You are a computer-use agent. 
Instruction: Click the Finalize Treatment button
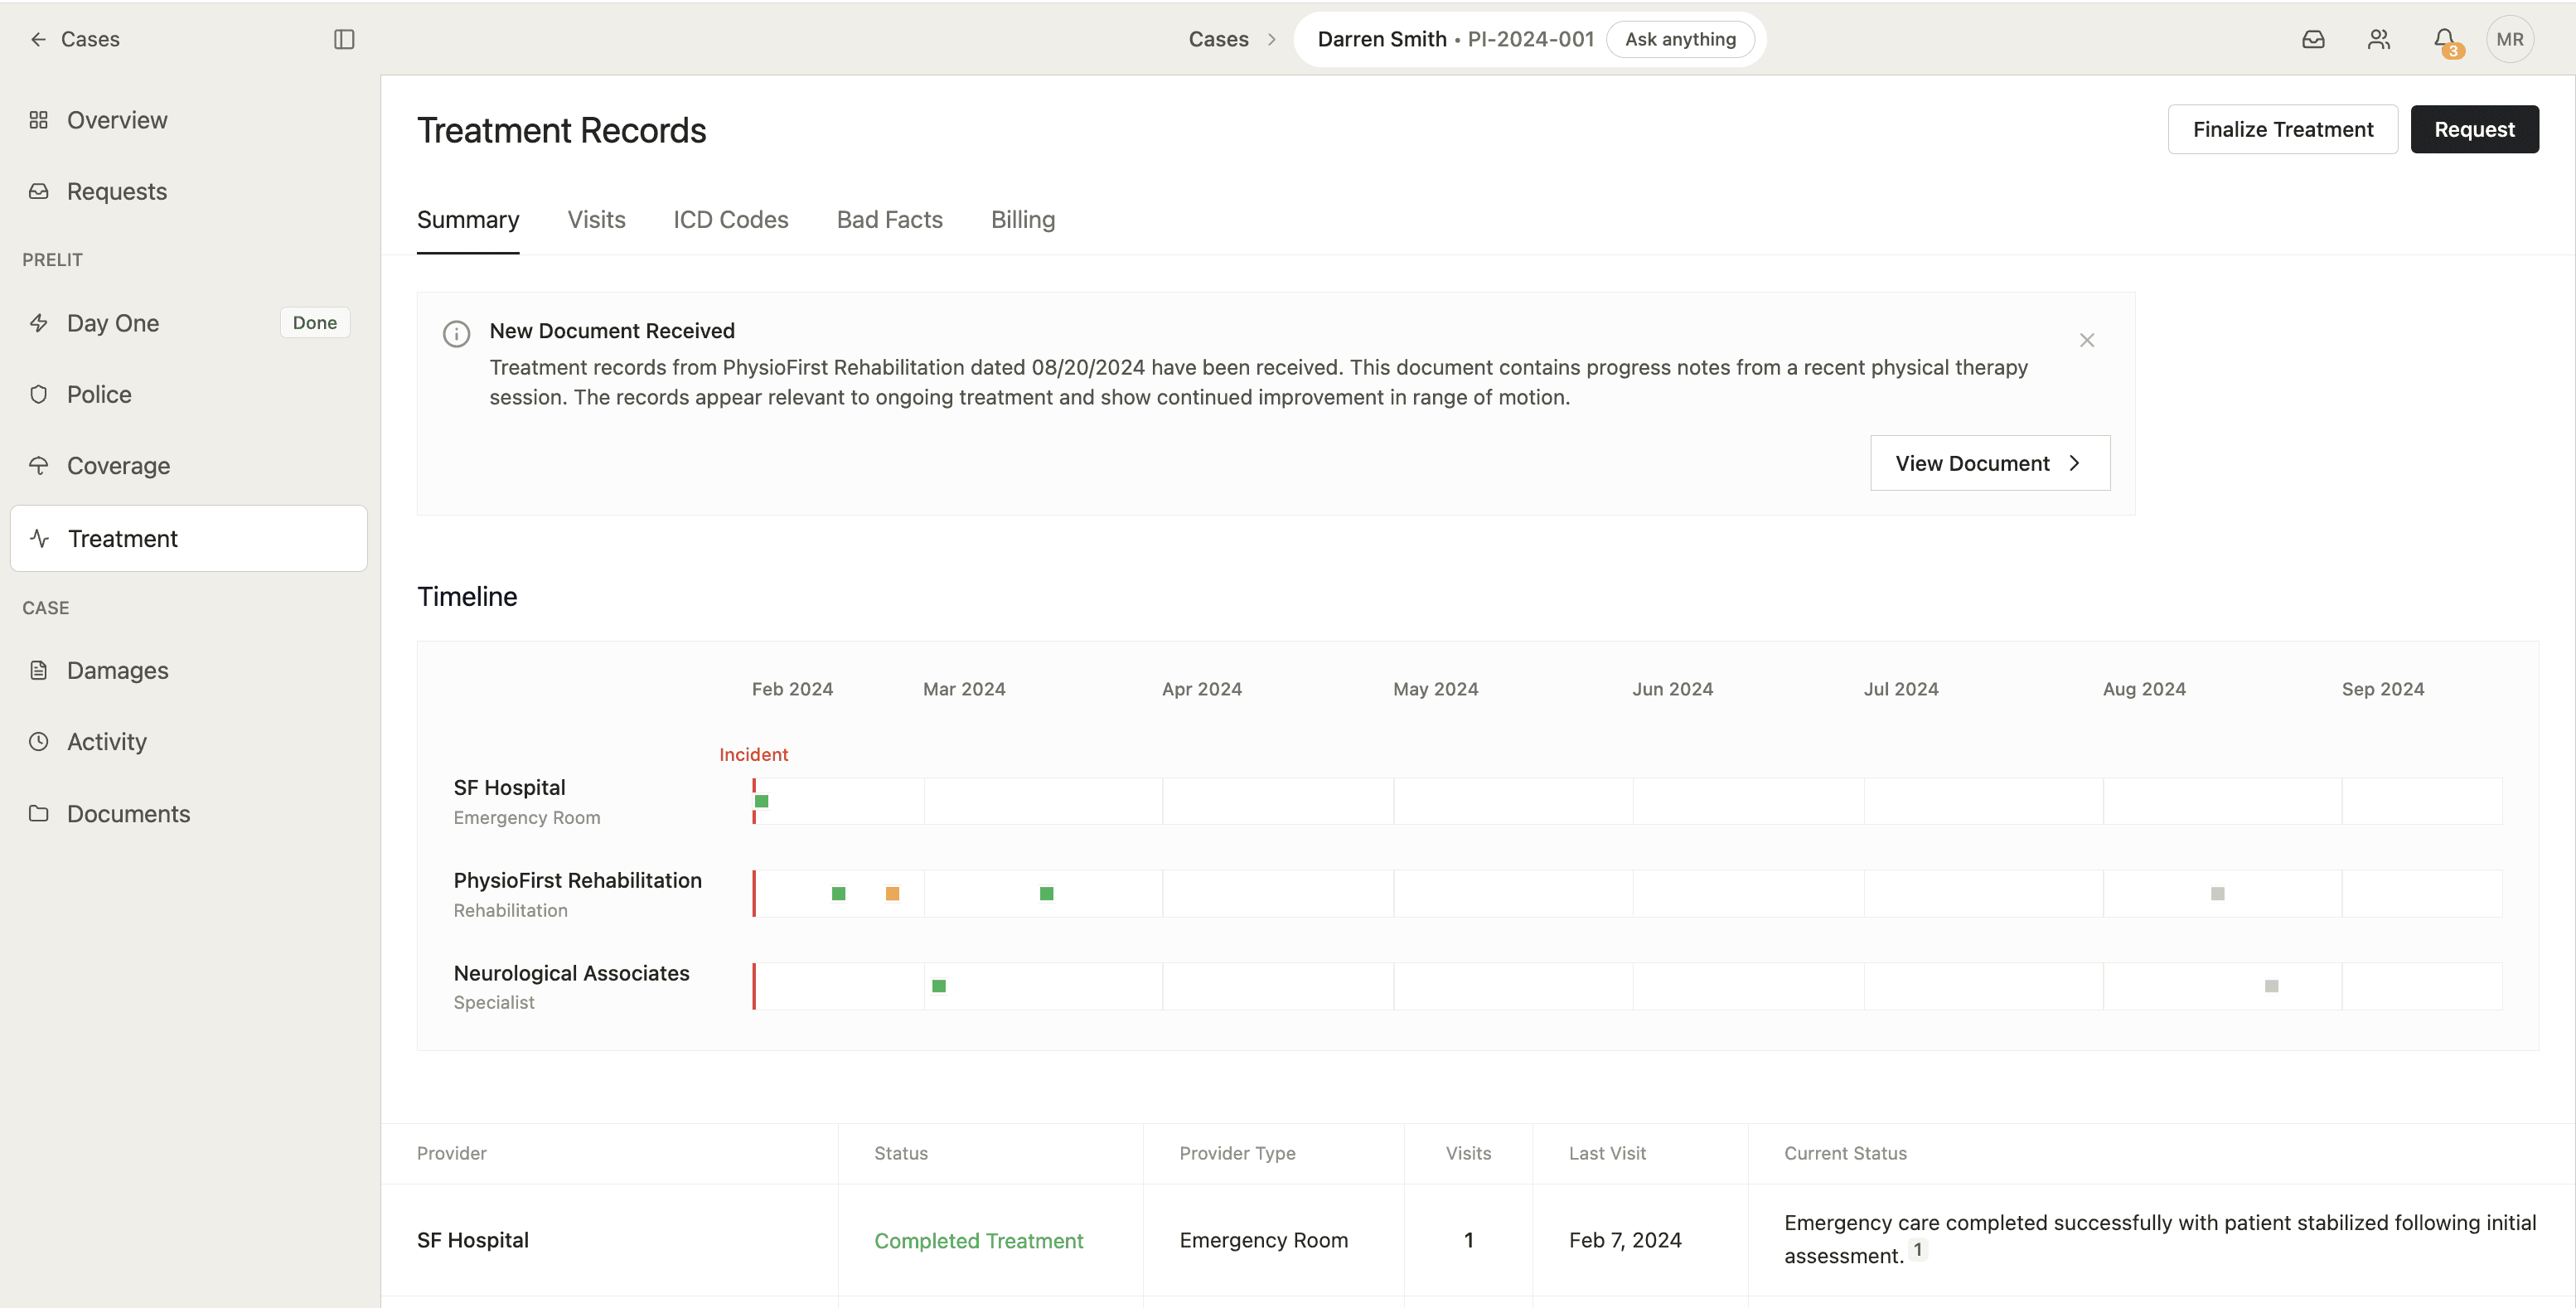tap(2282, 129)
